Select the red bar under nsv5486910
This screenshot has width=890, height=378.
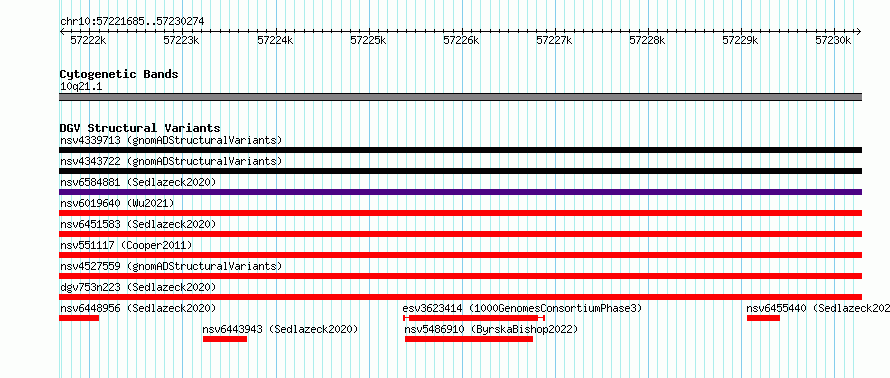pyautogui.click(x=469, y=339)
